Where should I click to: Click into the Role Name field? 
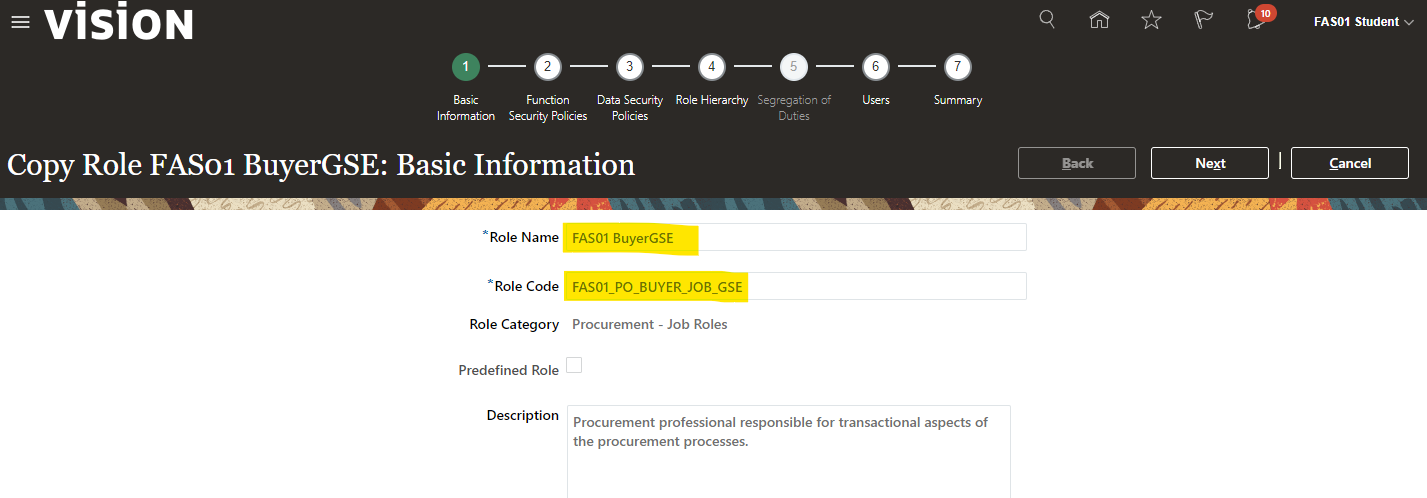coord(795,238)
